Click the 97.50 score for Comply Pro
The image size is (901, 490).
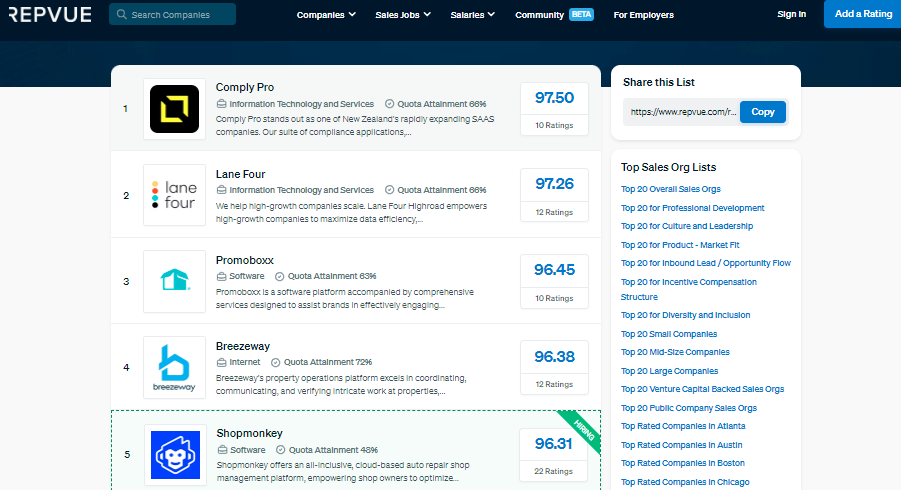coord(554,98)
